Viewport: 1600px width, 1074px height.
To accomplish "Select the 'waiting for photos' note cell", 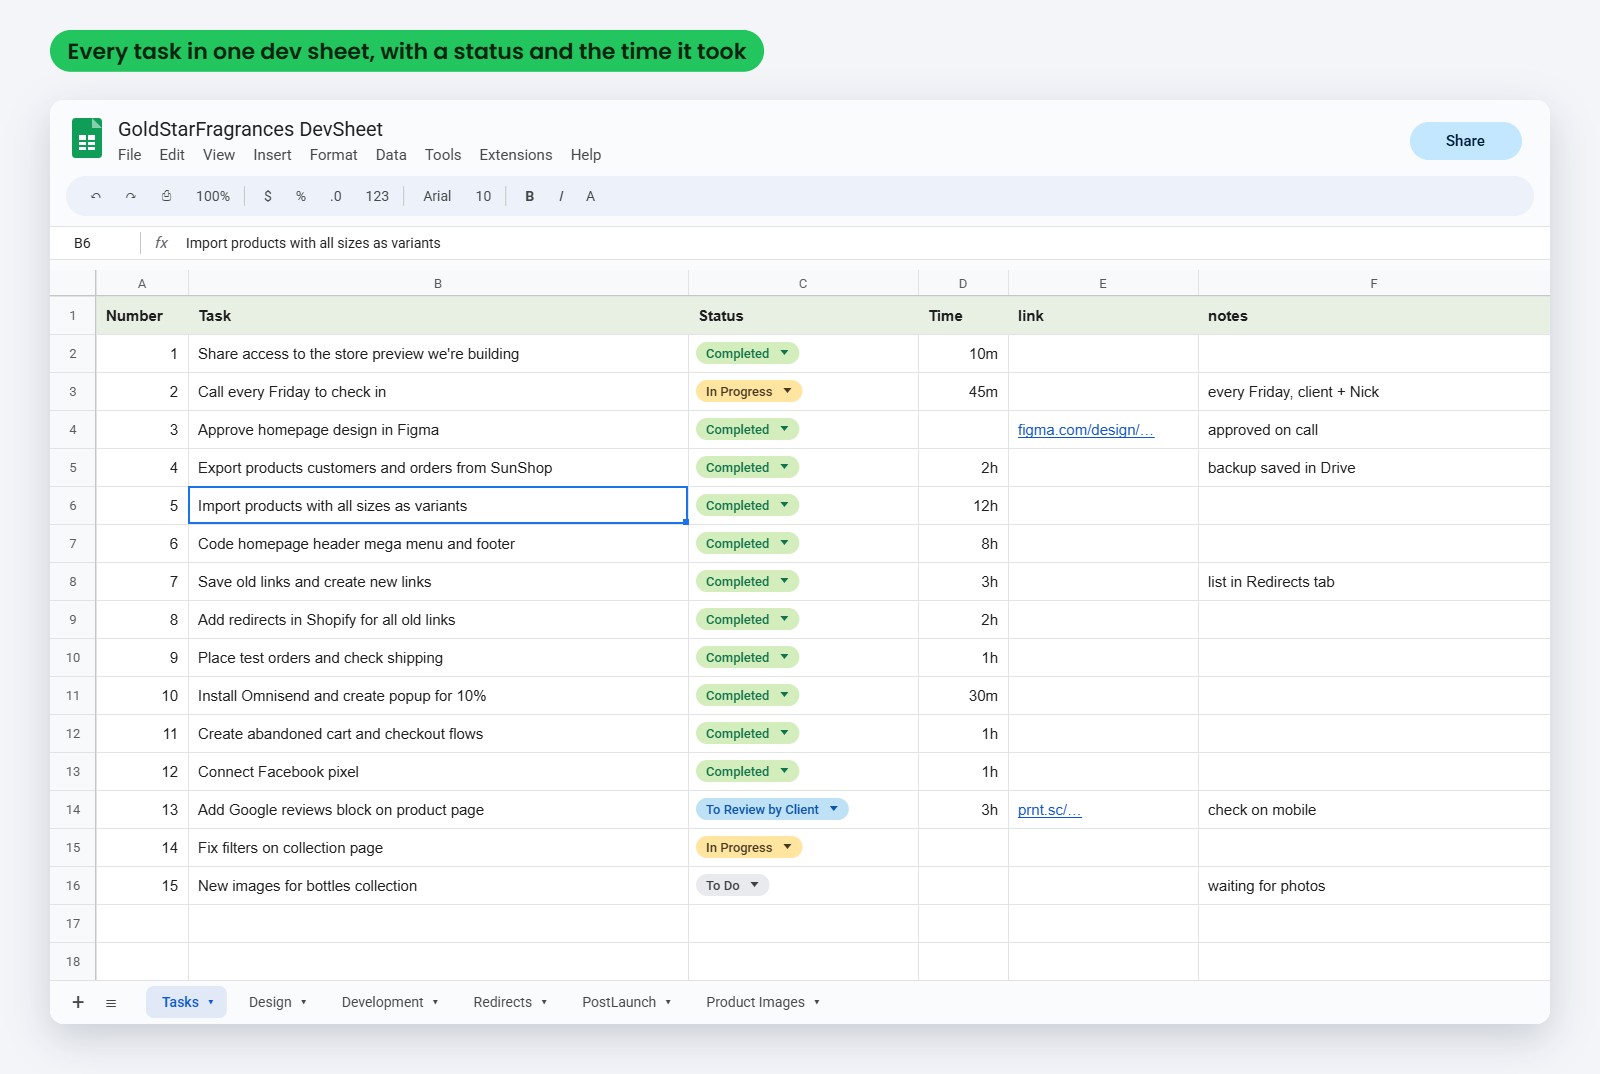I will (x=1374, y=886).
